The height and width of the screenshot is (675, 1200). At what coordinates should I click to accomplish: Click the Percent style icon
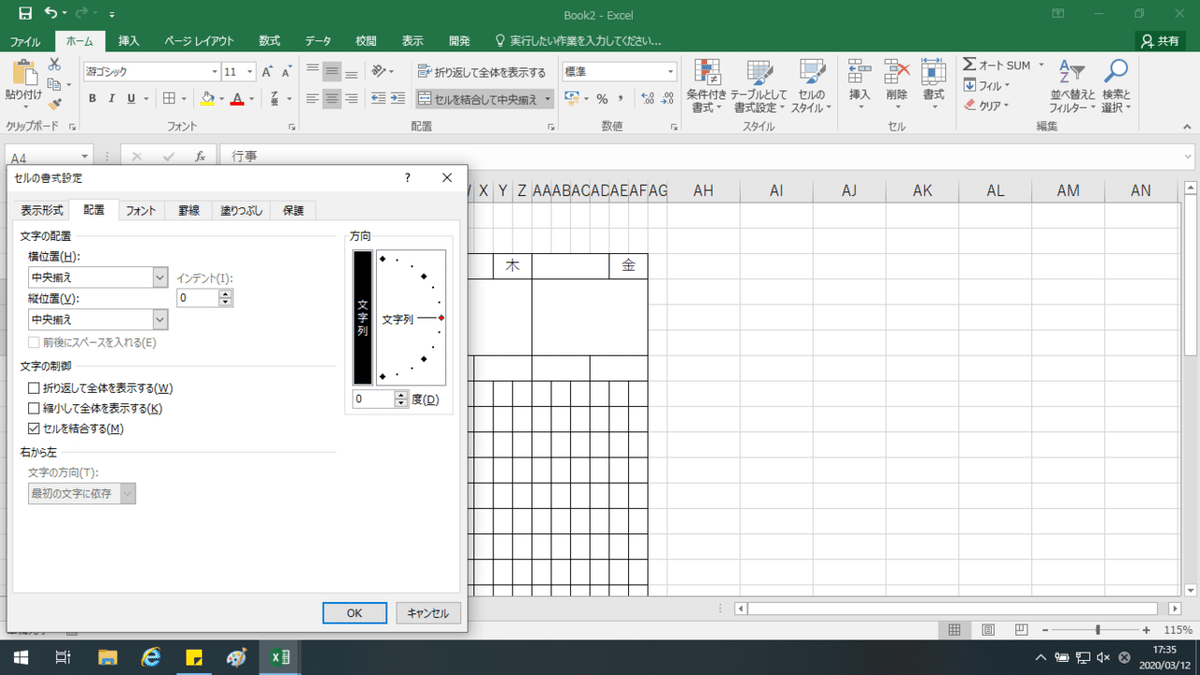coord(602,98)
